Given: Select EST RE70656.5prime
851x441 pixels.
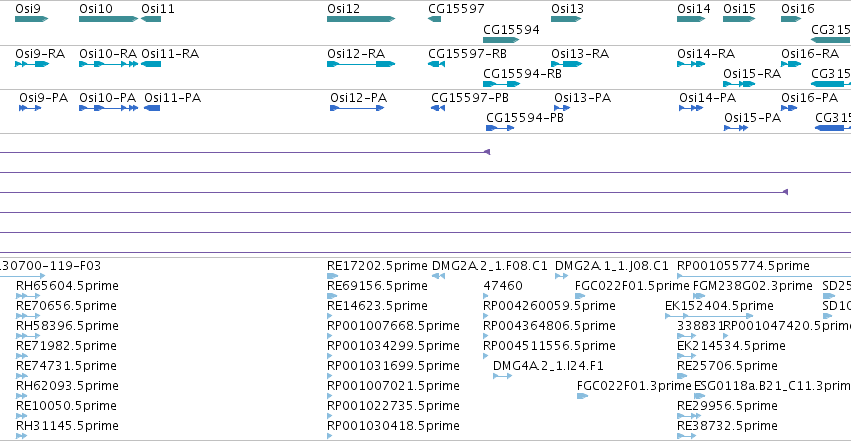Looking at the screenshot, I should point(66,305).
